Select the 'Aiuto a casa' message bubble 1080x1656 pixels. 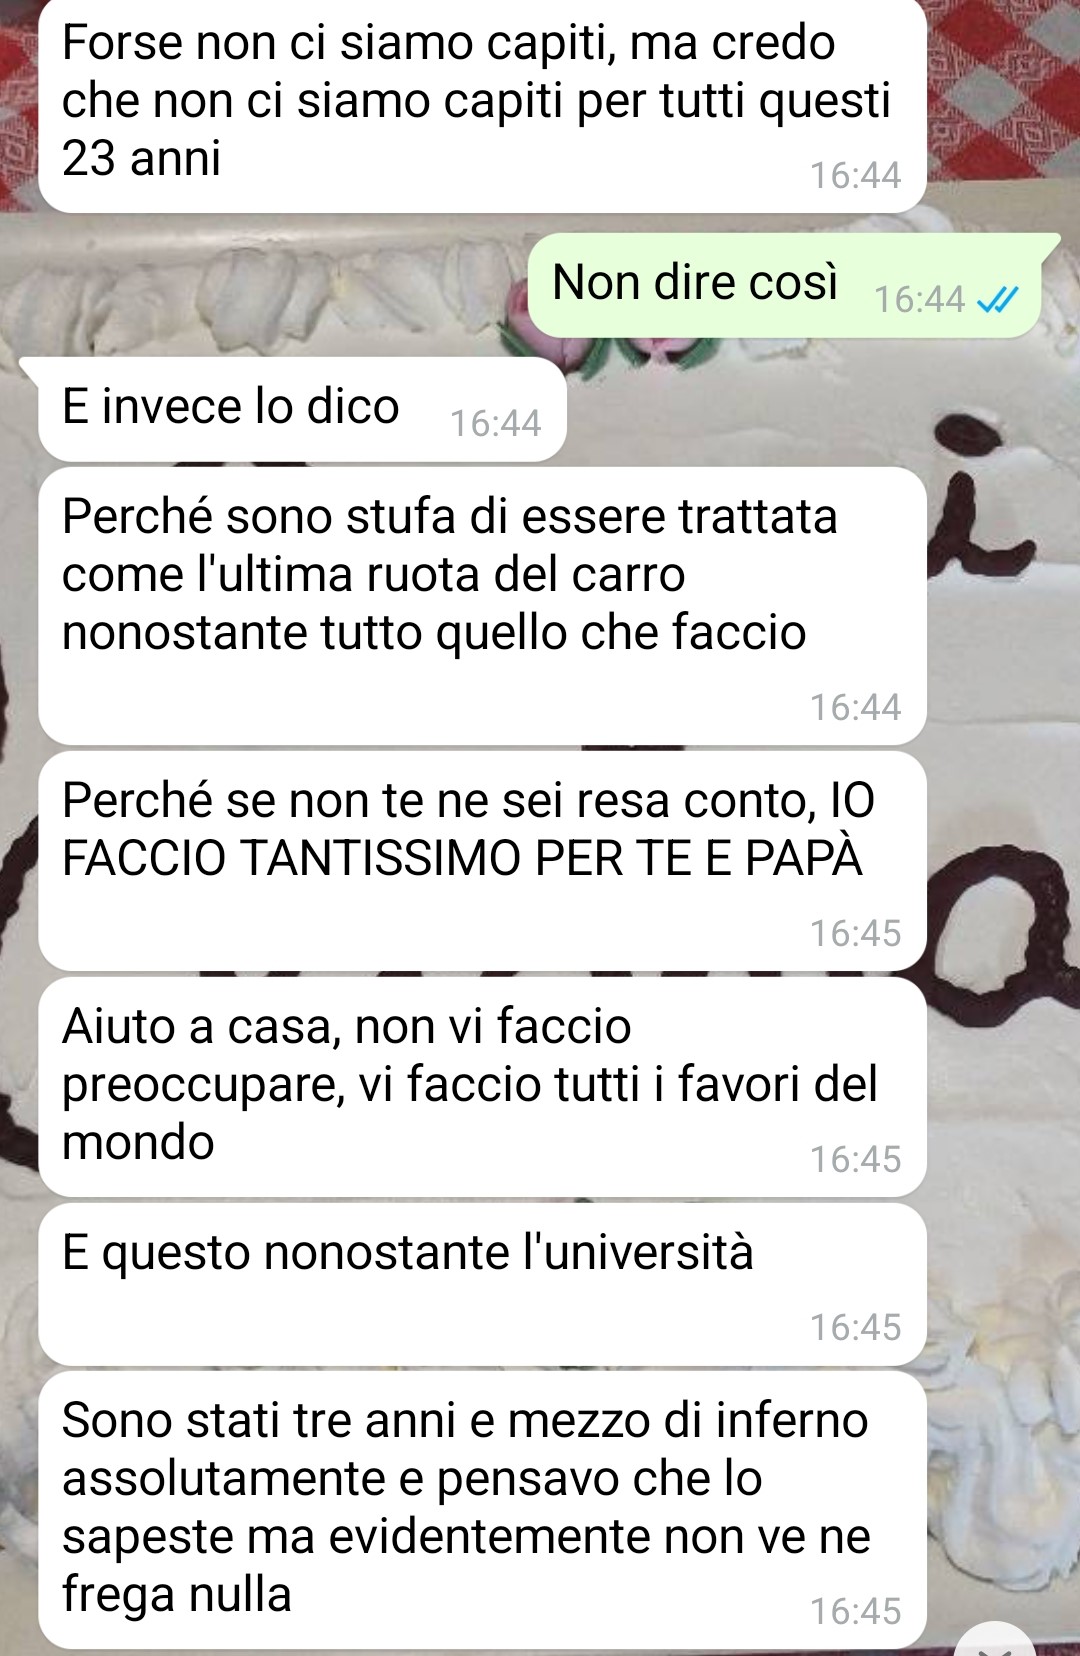point(482,1086)
